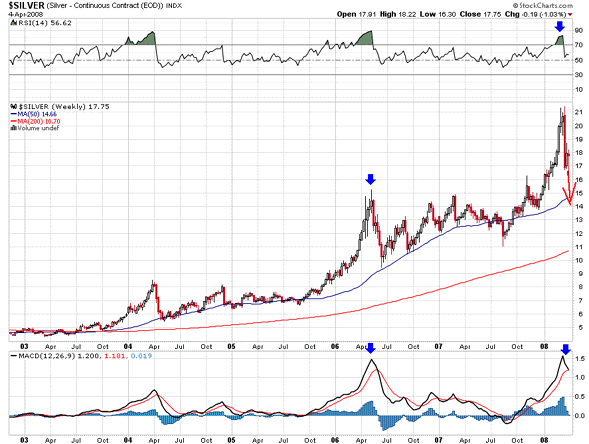Click year 04 label under the price panel
Image resolution: width=589 pixels, height=444 pixels.
pyautogui.click(x=128, y=346)
